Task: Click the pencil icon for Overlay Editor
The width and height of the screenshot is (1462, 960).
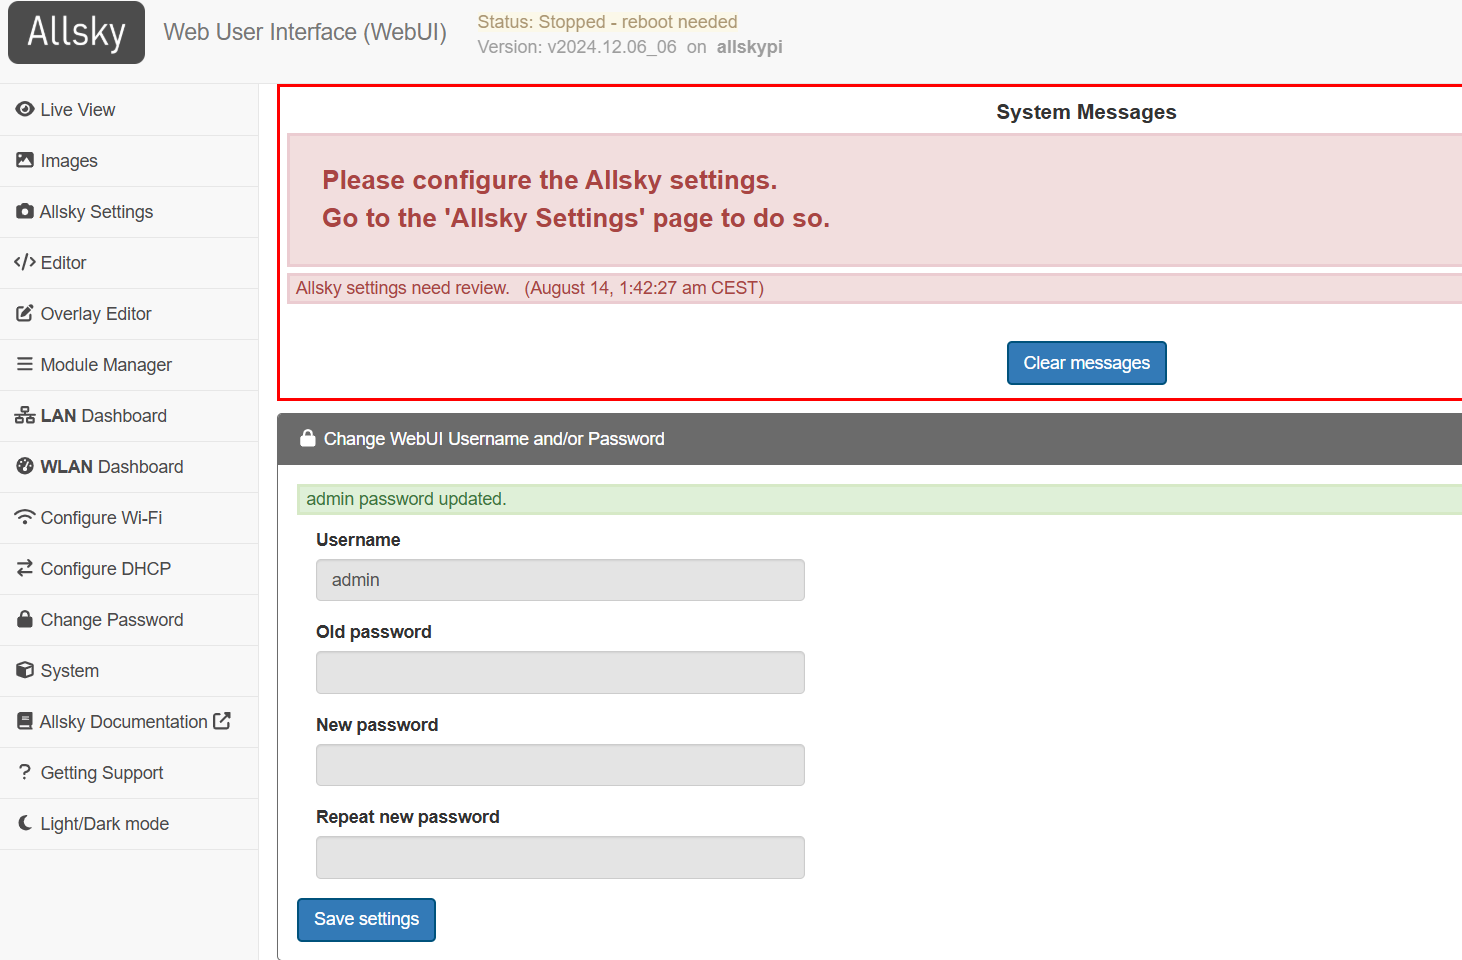Action: (x=25, y=313)
